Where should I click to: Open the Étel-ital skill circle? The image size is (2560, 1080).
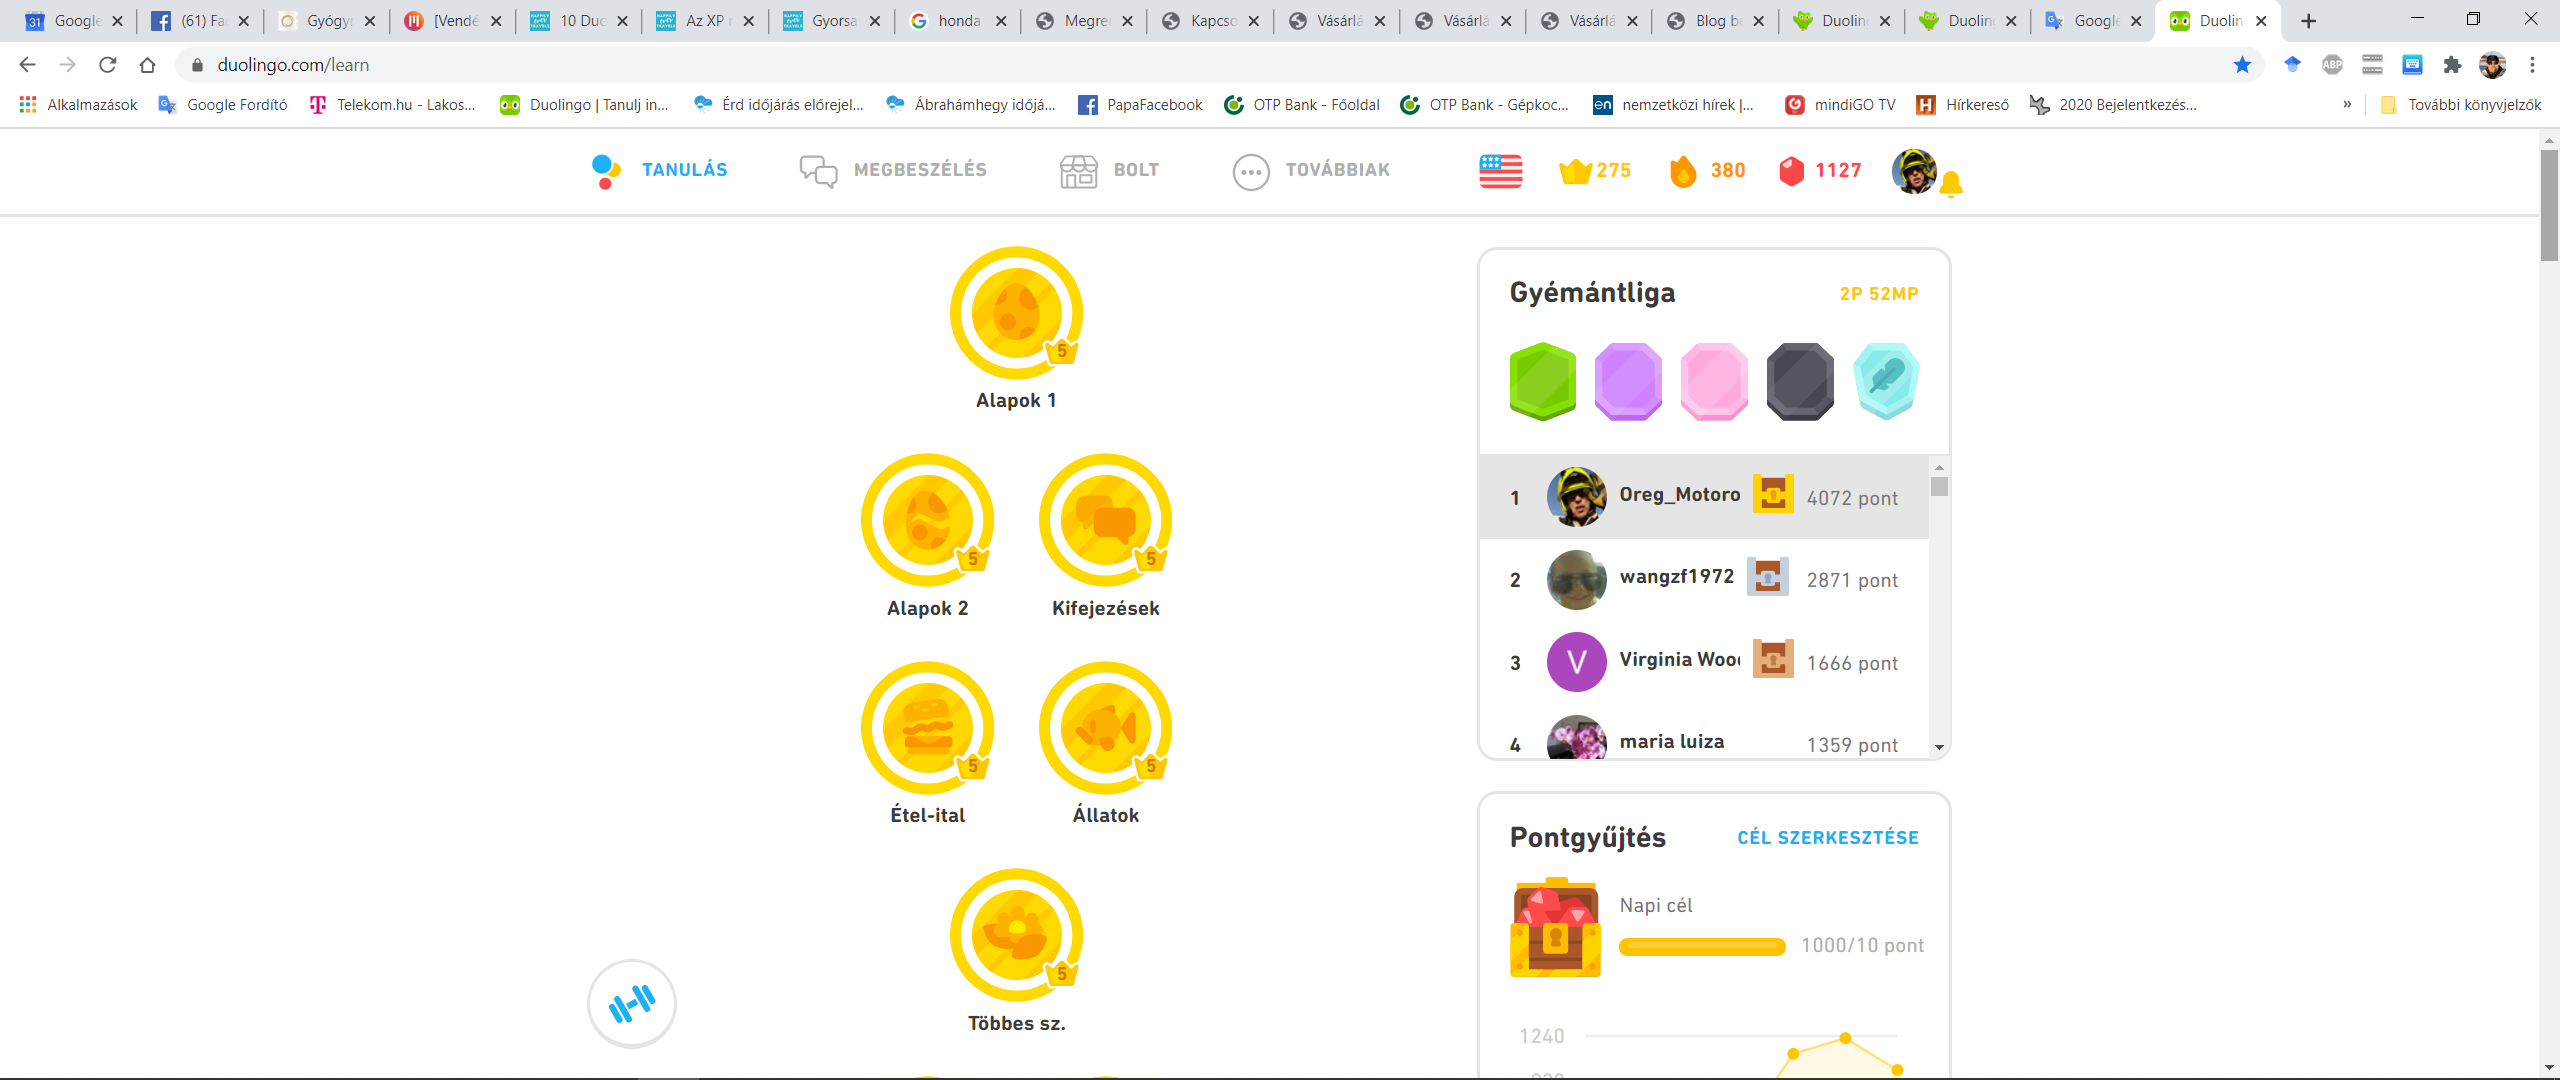point(927,728)
